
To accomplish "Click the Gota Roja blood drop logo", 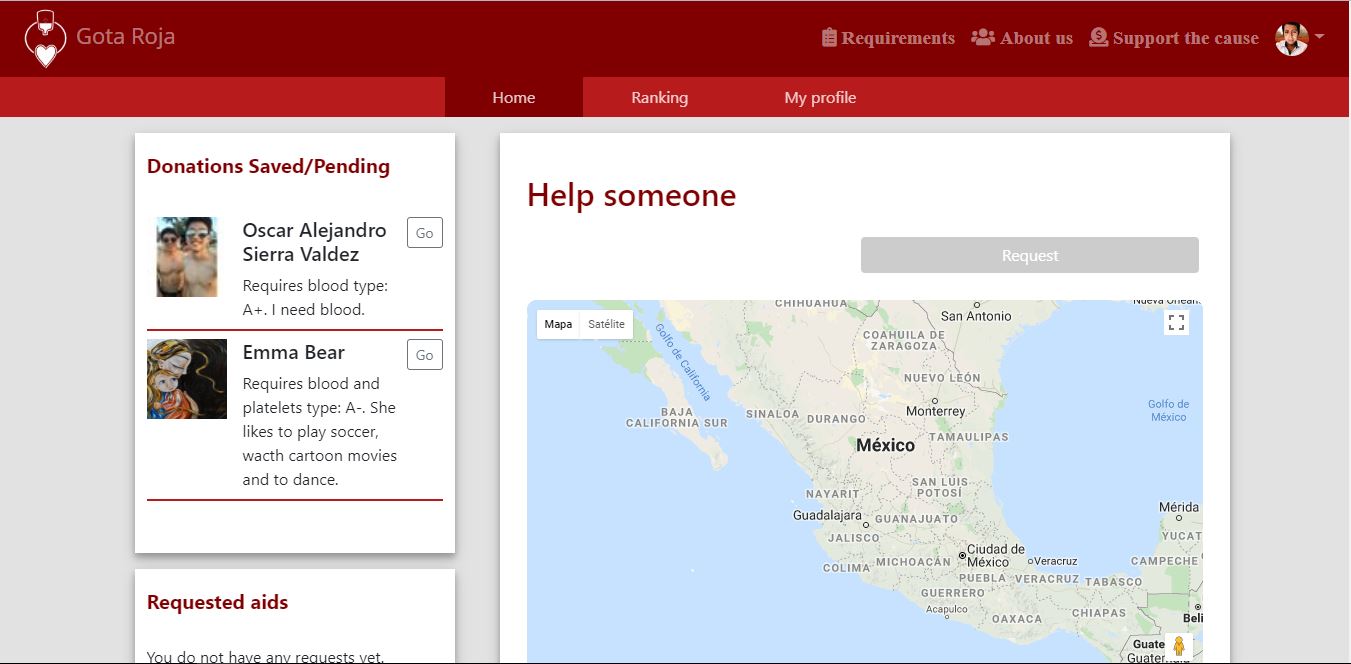I will coord(45,38).
